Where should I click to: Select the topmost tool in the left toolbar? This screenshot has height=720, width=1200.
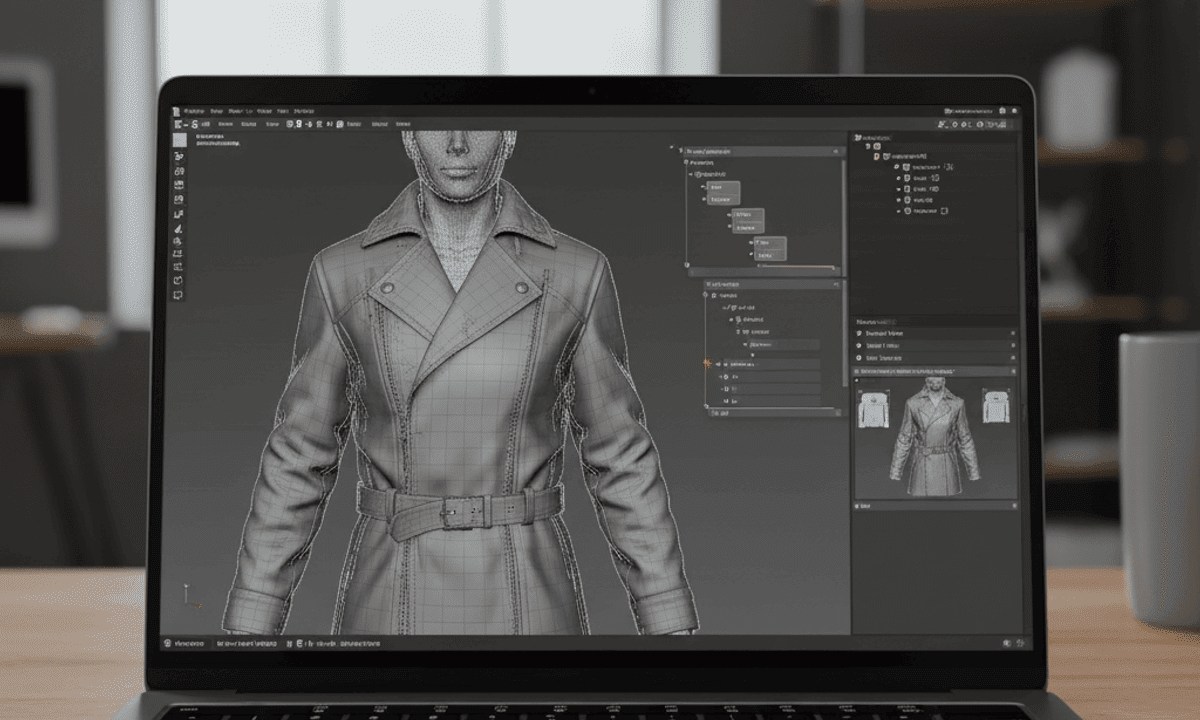(178, 140)
